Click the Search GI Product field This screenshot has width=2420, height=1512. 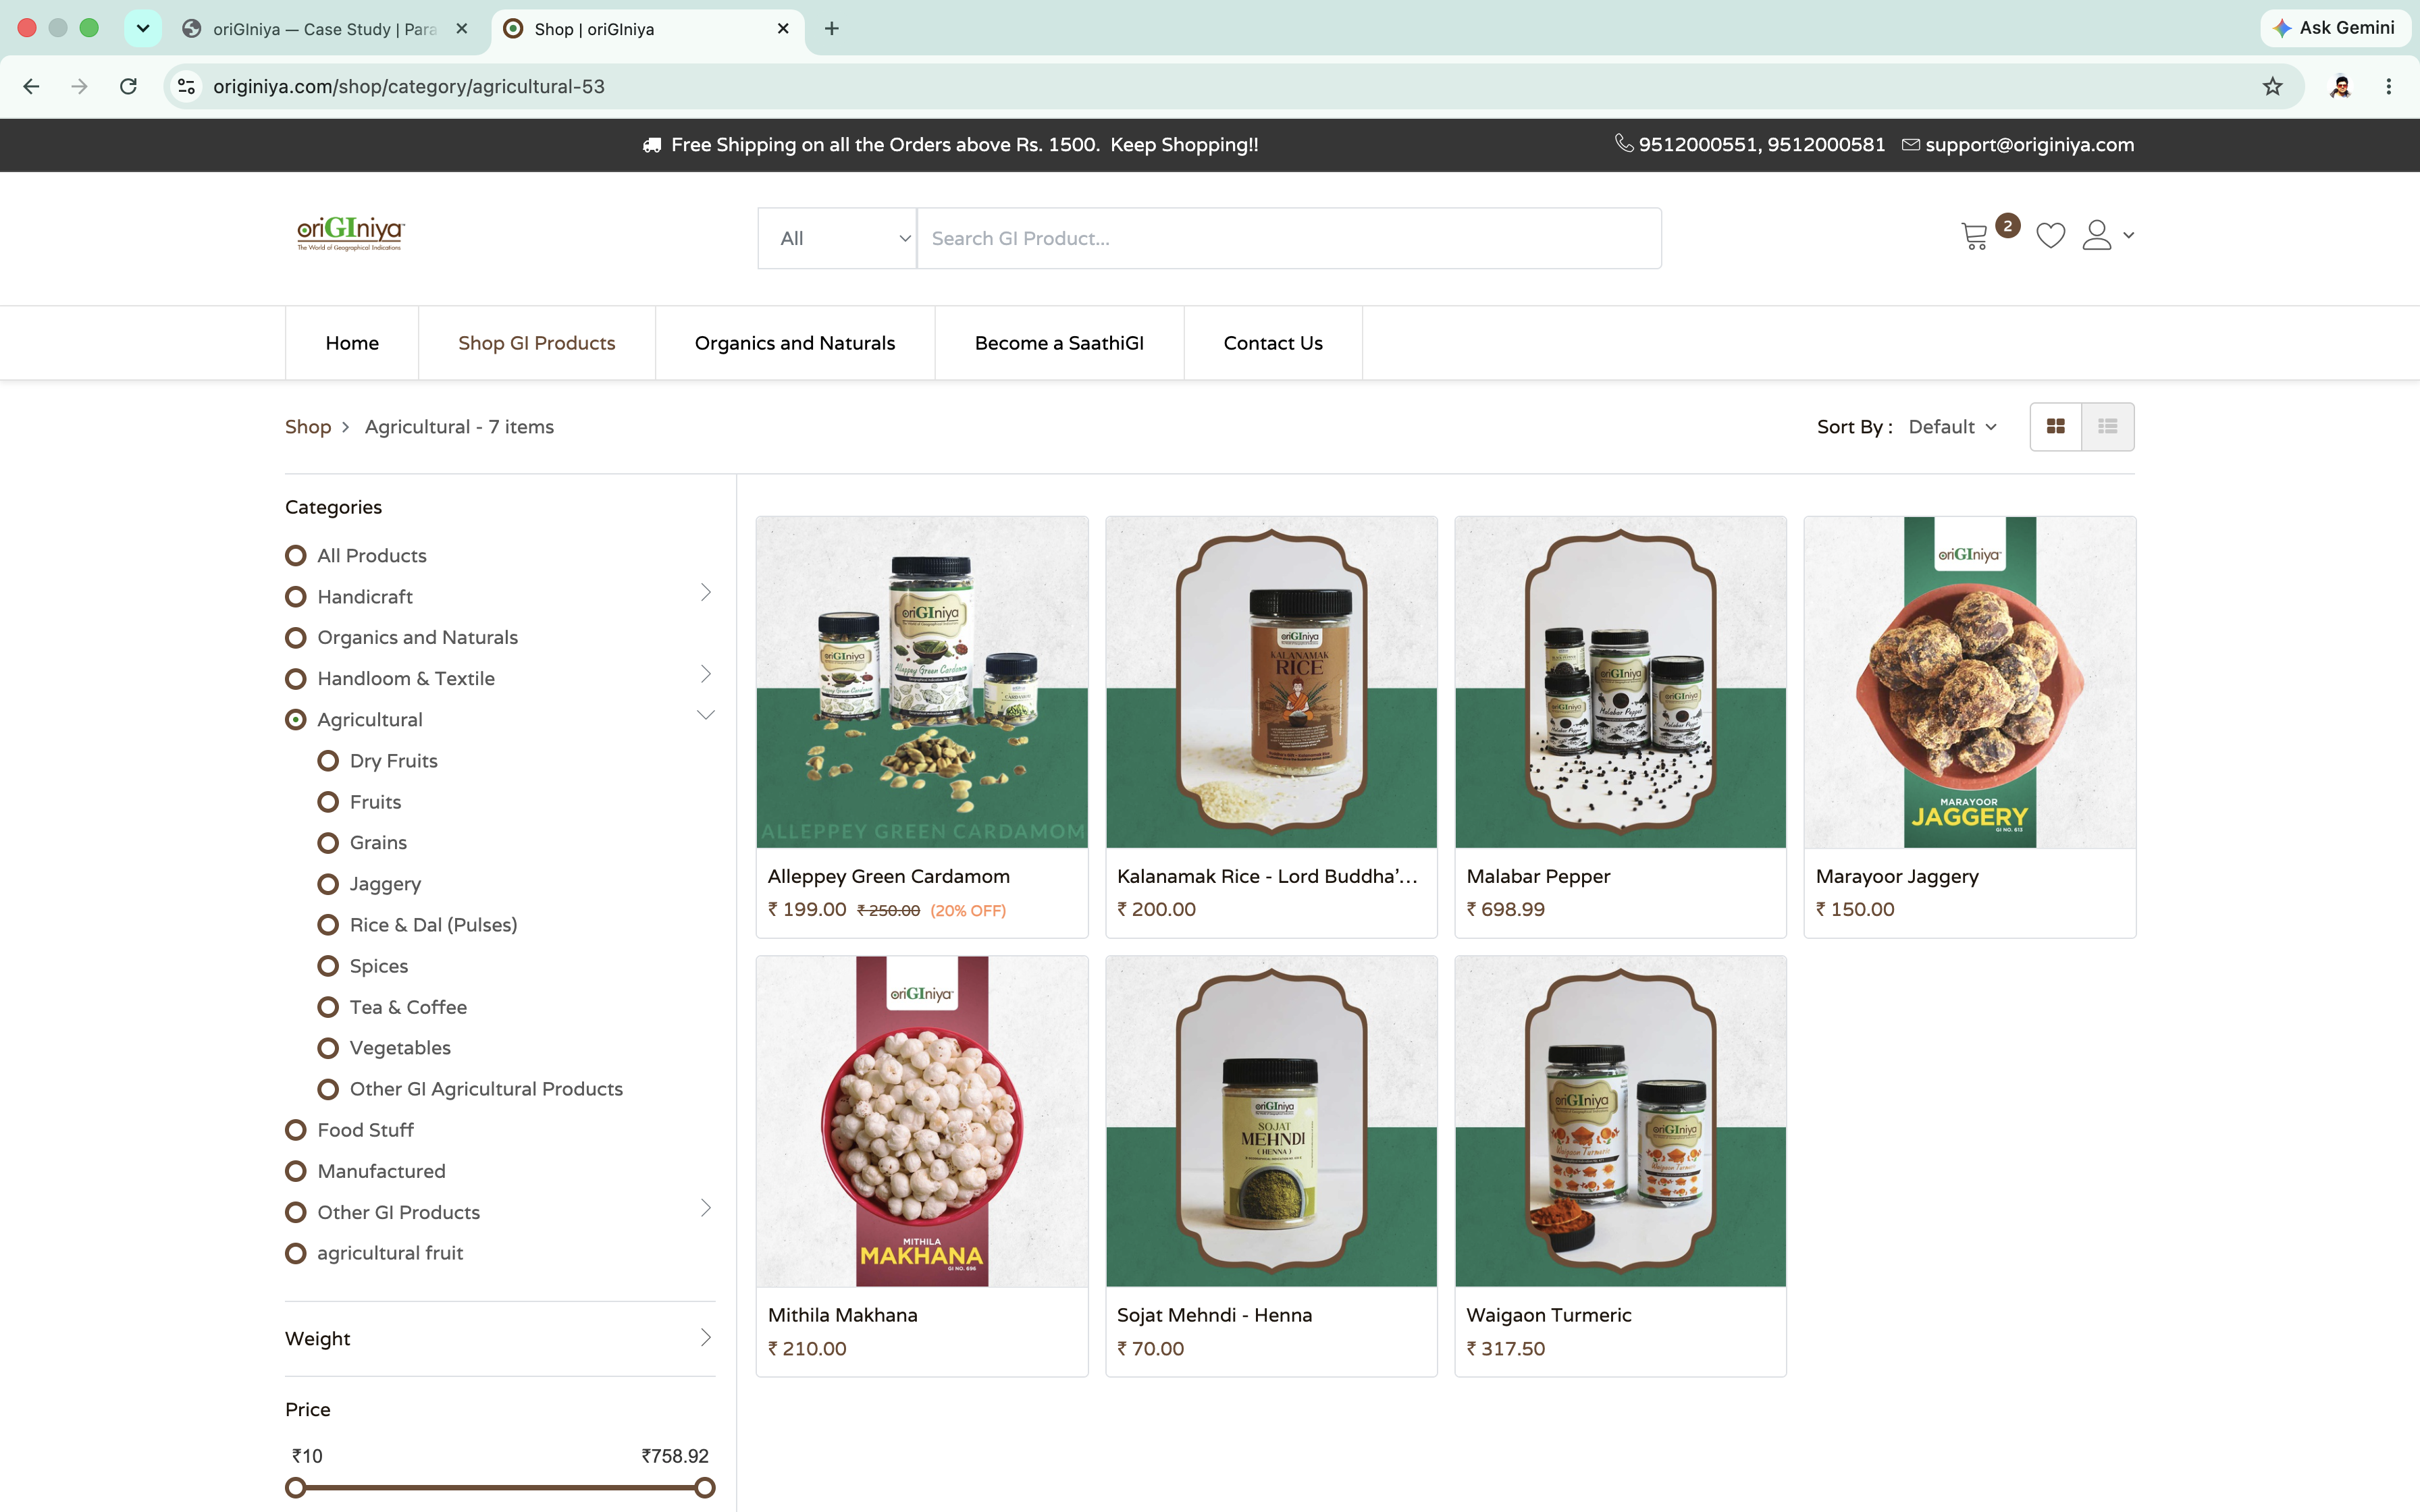(1289, 238)
